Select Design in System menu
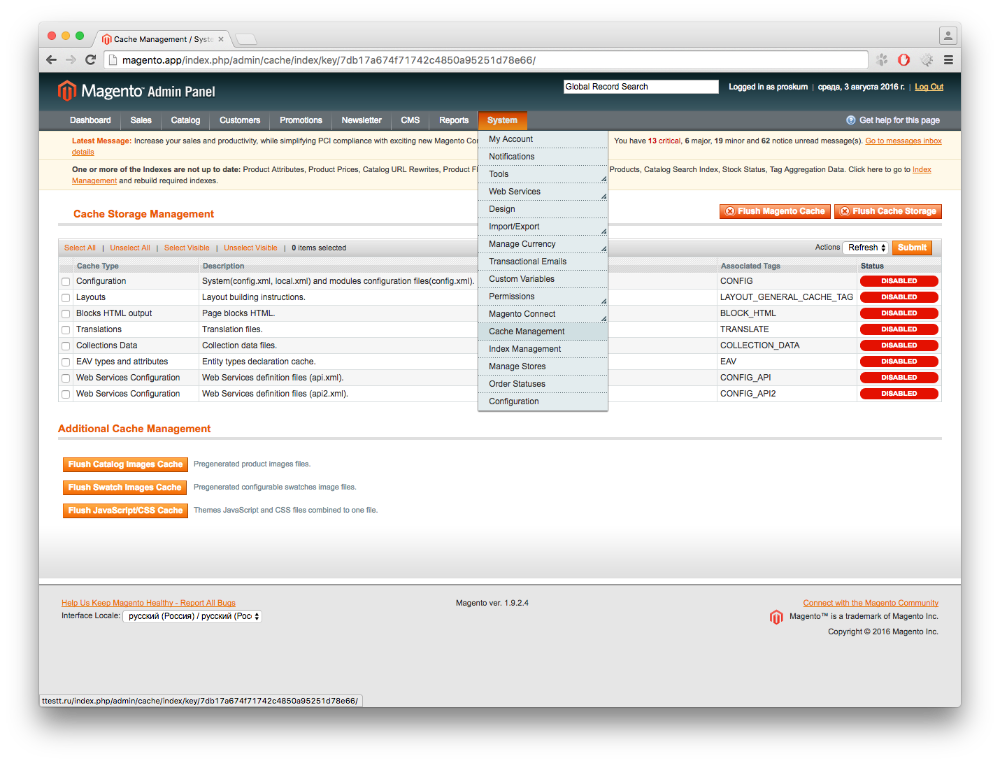Image resolution: width=1000 pixels, height=763 pixels. [x=543, y=209]
